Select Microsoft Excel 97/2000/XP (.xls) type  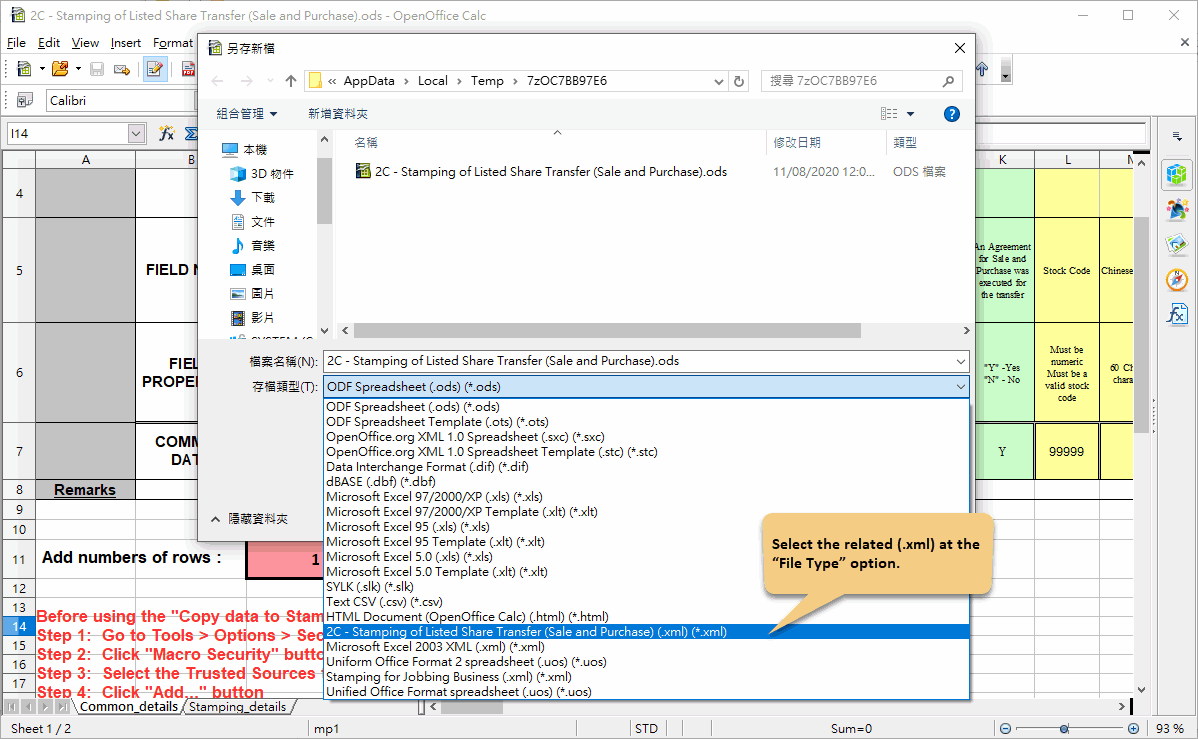pos(646,497)
